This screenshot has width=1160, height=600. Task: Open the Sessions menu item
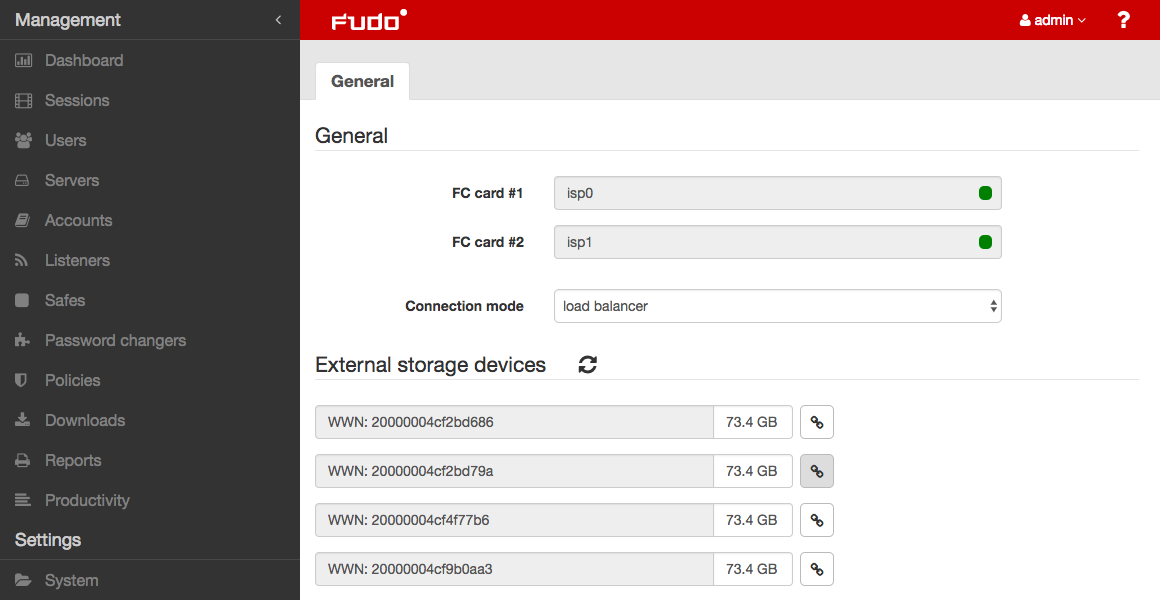(x=77, y=101)
